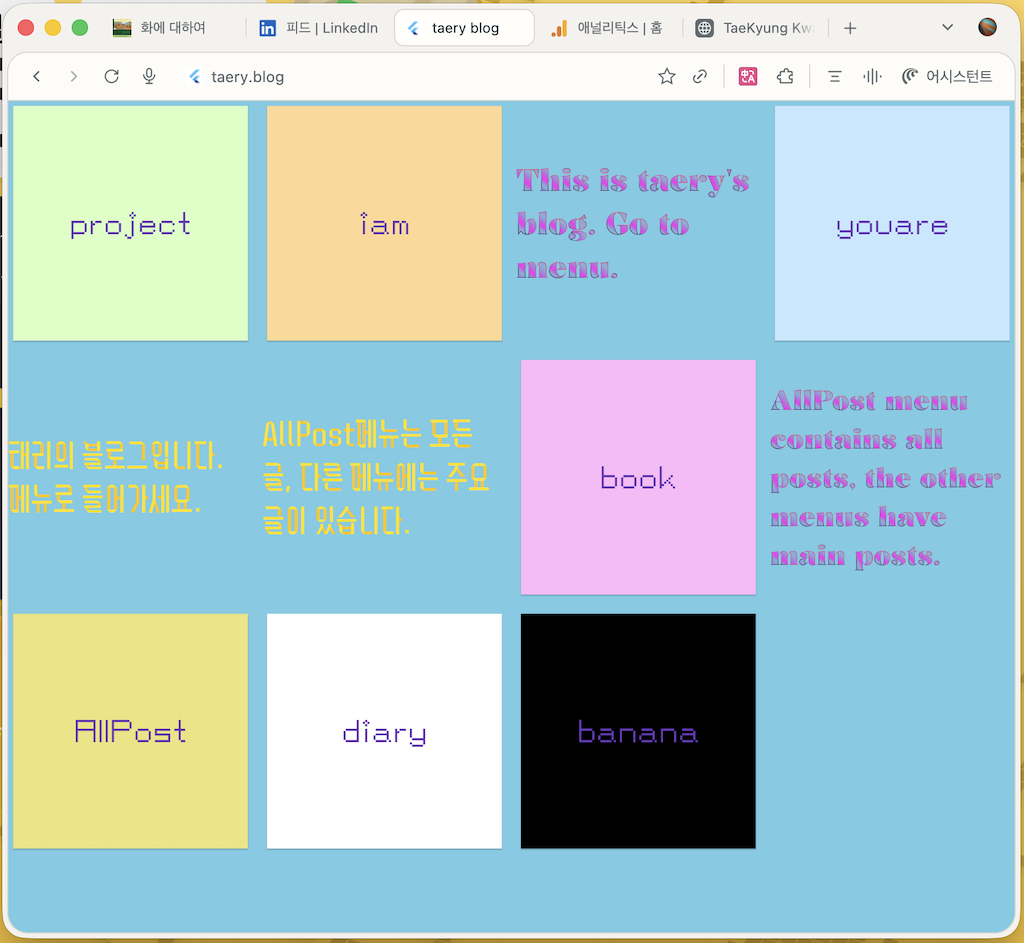1024x943 pixels.
Task: Click the reader mode lines icon
Action: pyautogui.click(x=835, y=76)
